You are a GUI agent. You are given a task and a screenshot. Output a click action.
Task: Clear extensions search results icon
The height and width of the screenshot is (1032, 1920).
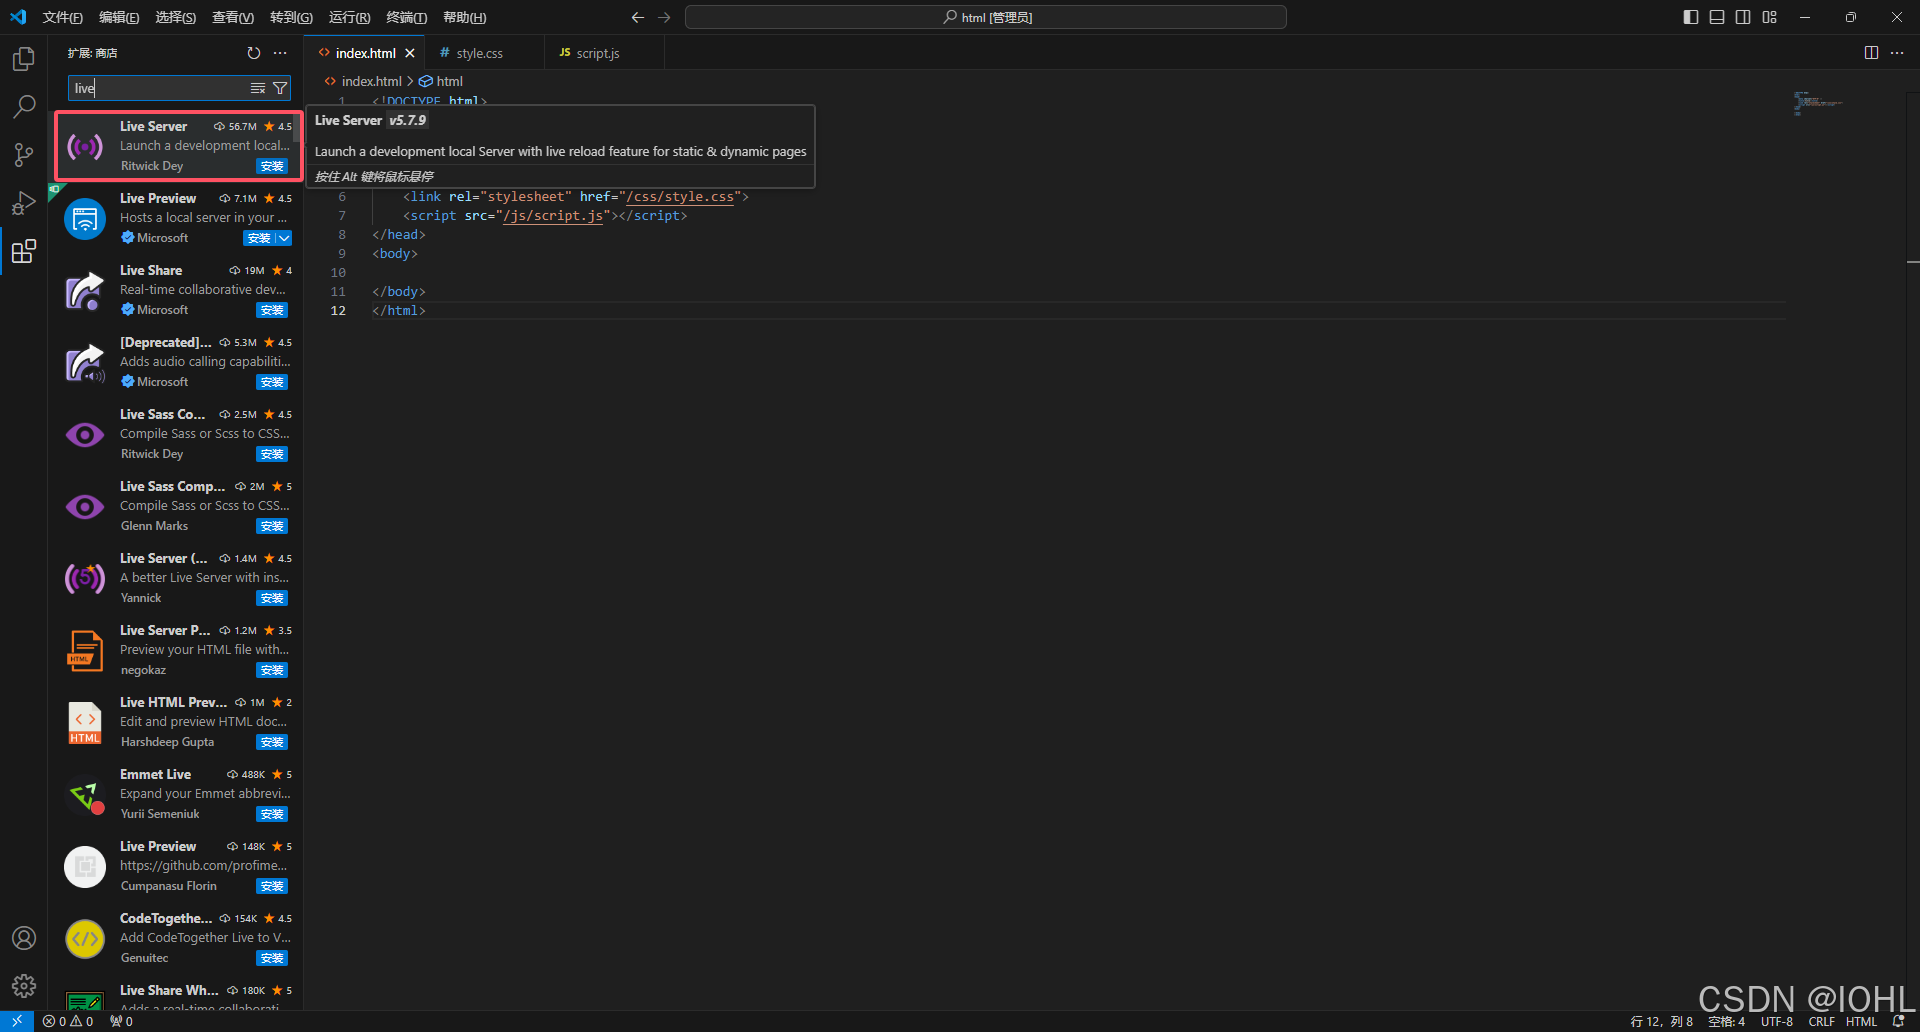258,88
